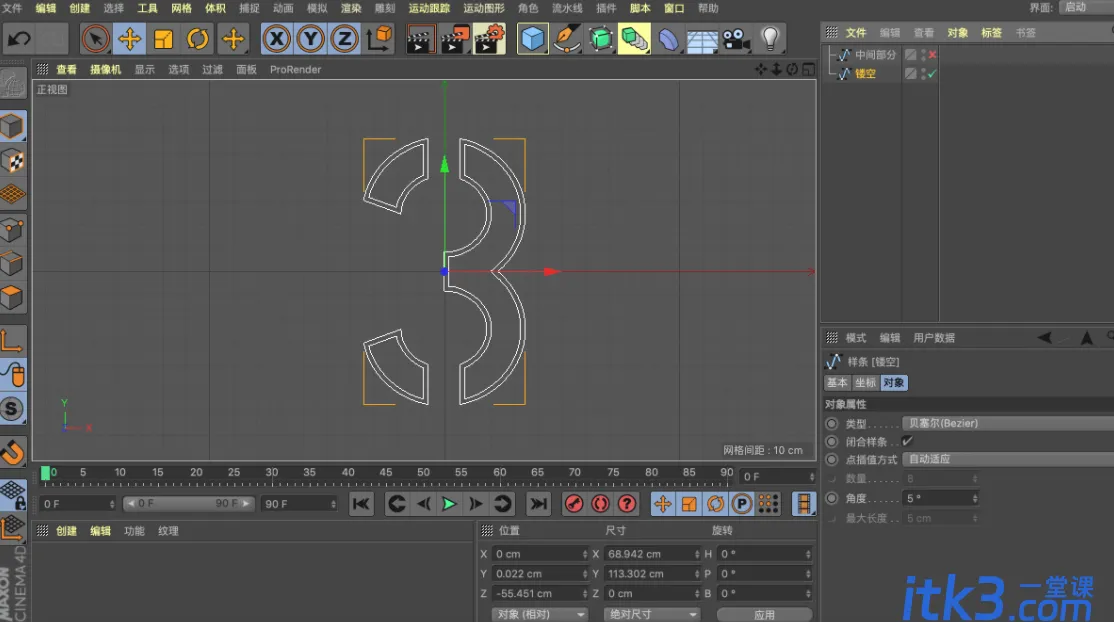Click the X position 0 cm field
Viewport: 1114px width, 622px height.
pos(539,554)
